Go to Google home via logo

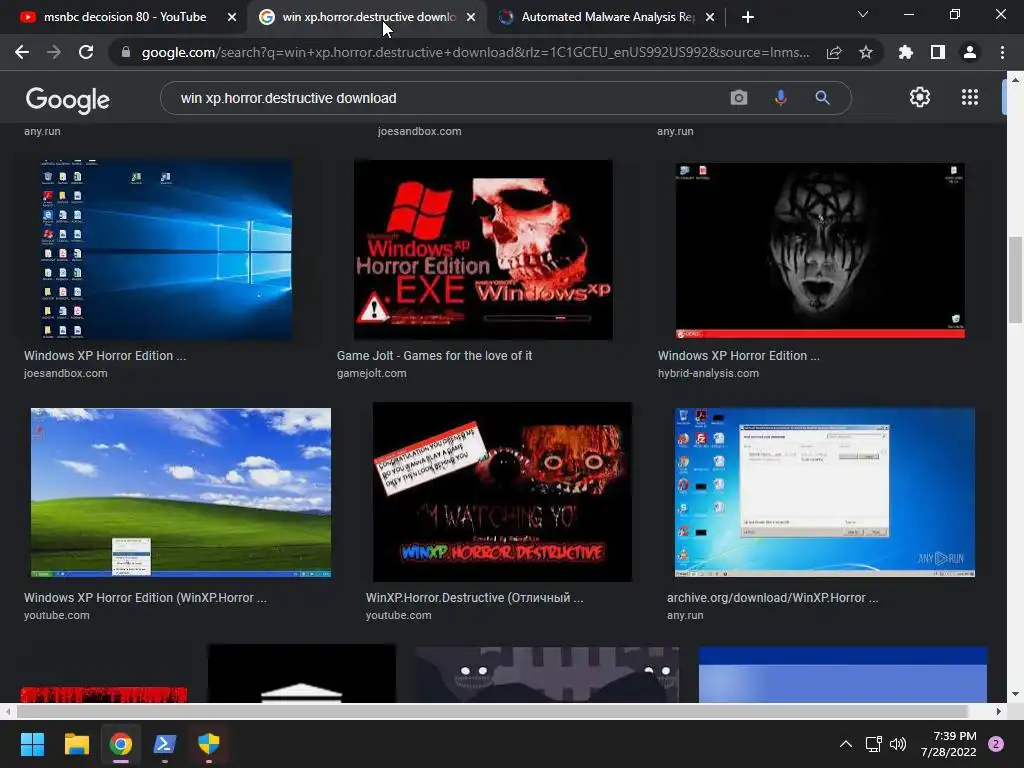pyautogui.click(x=68, y=99)
